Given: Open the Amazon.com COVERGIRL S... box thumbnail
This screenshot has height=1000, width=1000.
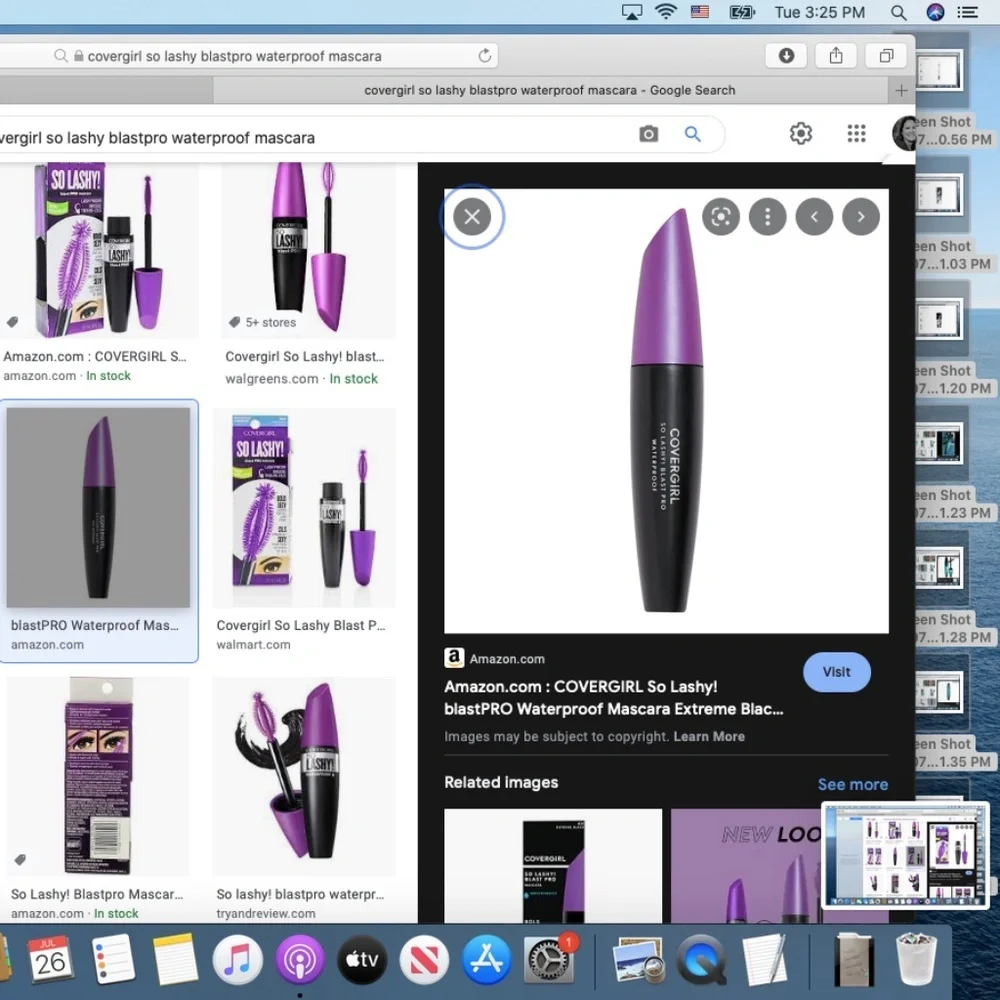Looking at the screenshot, I should (99, 250).
